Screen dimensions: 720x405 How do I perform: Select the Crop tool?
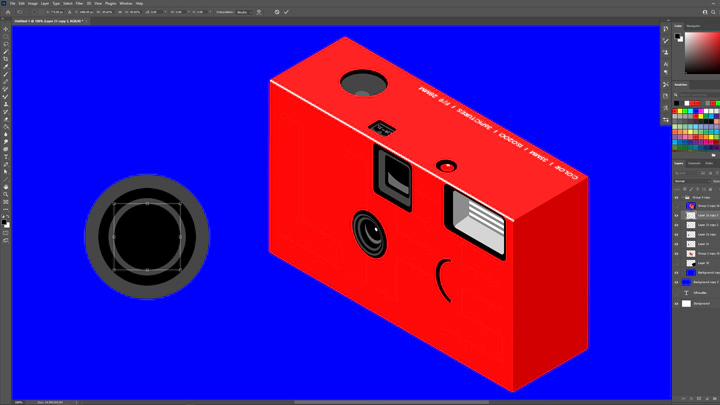(x=6, y=59)
